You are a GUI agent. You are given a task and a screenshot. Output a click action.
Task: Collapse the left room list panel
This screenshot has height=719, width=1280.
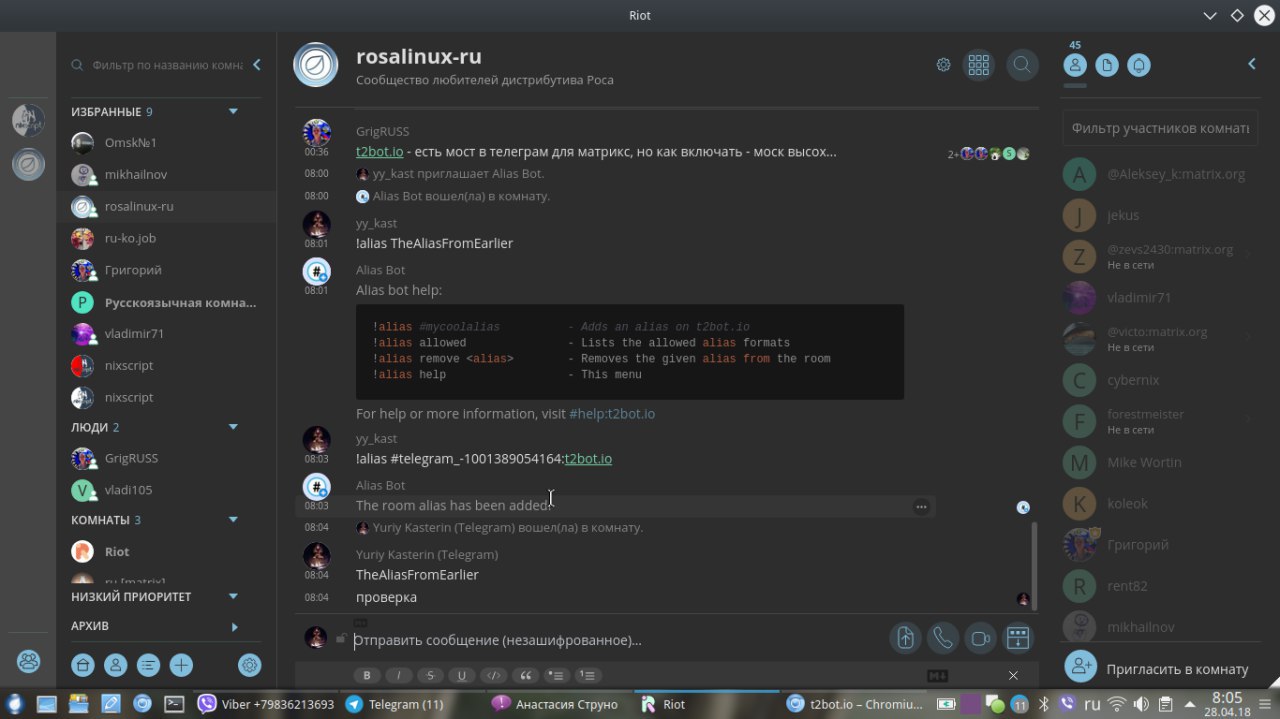(256, 65)
